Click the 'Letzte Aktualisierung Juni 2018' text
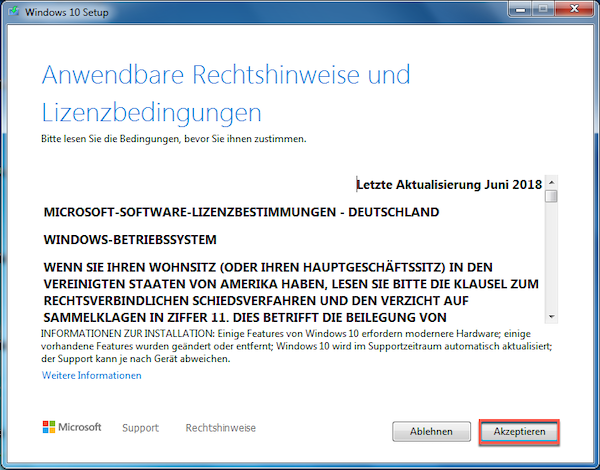Image resolution: width=600 pixels, height=470 pixels. pos(449,185)
